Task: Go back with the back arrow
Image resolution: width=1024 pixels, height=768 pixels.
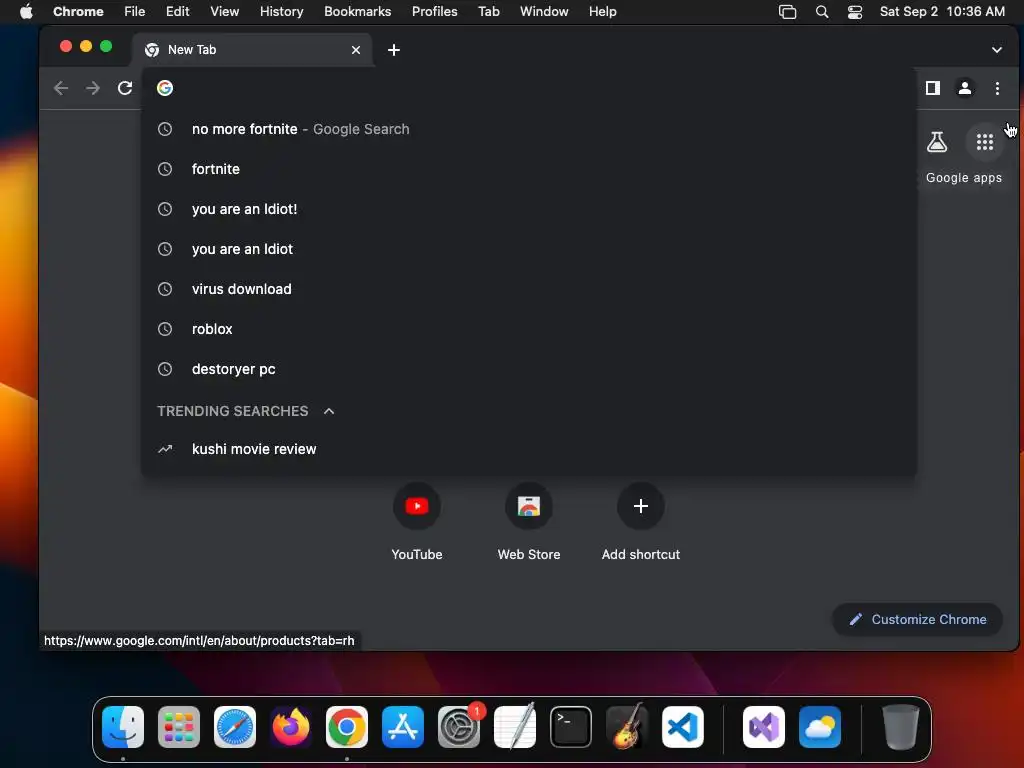Action: tap(61, 88)
